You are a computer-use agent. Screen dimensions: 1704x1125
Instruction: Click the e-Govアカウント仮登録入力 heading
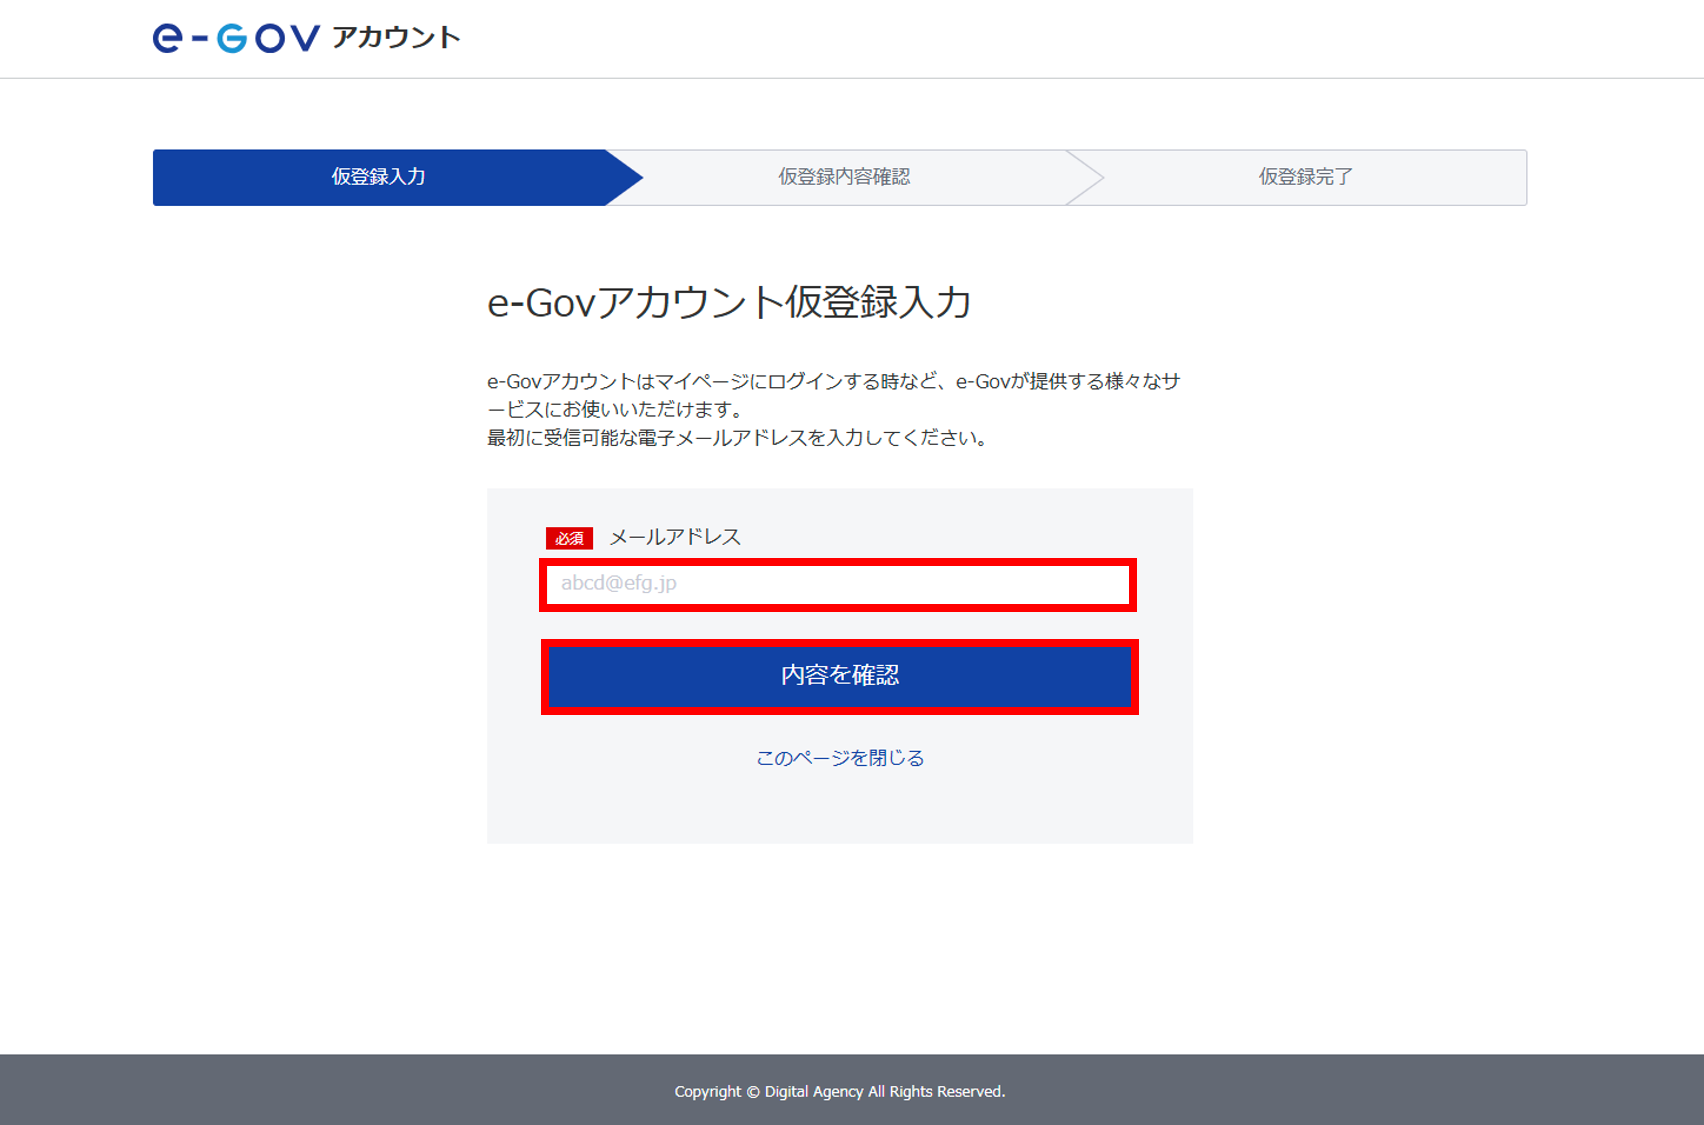pos(729,302)
